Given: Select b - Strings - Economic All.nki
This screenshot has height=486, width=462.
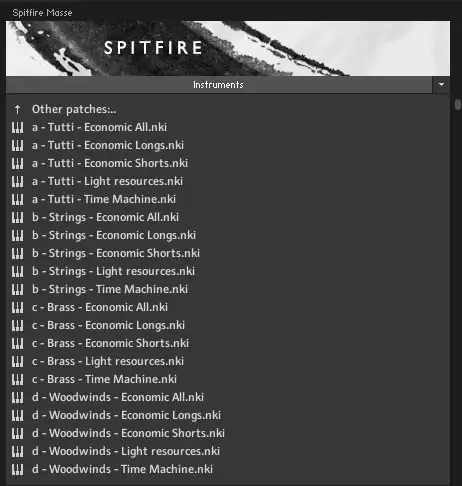Looking at the screenshot, I should click(105, 217).
